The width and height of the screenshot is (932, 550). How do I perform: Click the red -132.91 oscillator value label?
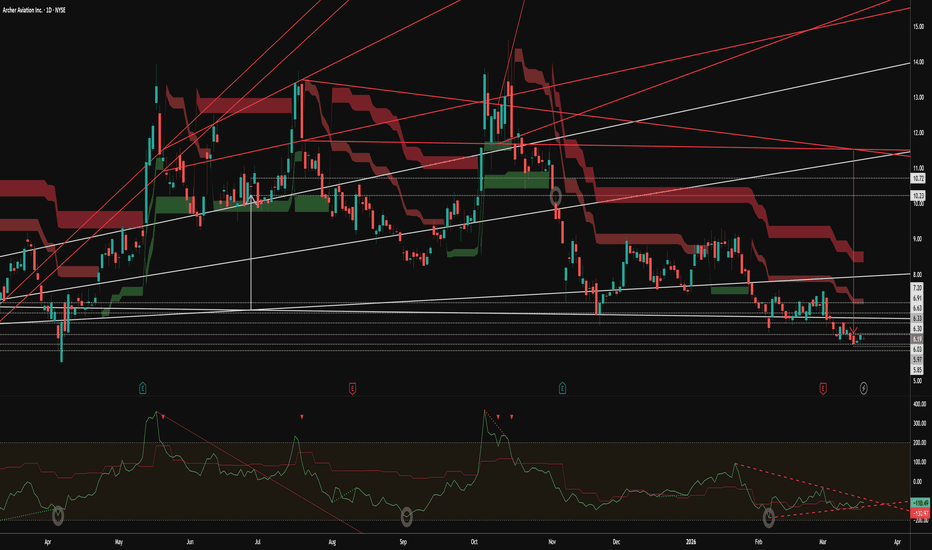(x=916, y=510)
